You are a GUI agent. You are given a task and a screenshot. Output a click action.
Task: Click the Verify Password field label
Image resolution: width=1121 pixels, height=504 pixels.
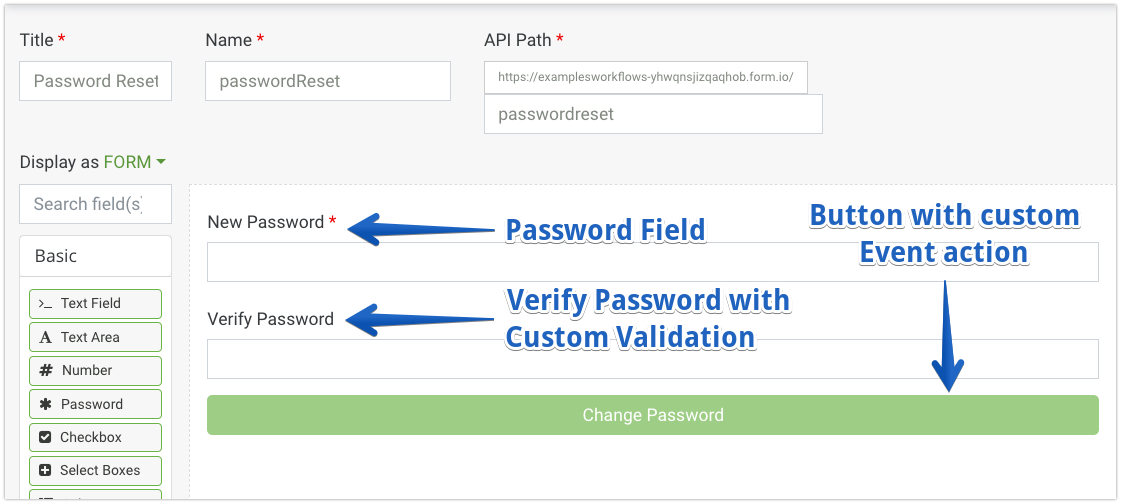(270, 319)
